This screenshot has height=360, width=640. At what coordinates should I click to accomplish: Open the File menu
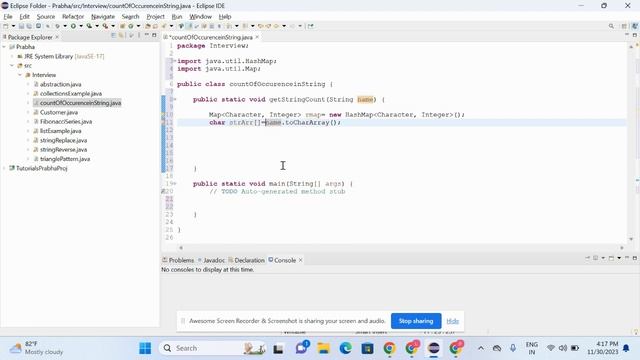click(x=8, y=17)
